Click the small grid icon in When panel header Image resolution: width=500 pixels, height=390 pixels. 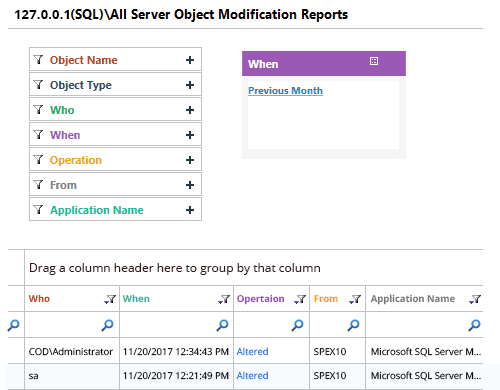pyautogui.click(x=374, y=61)
